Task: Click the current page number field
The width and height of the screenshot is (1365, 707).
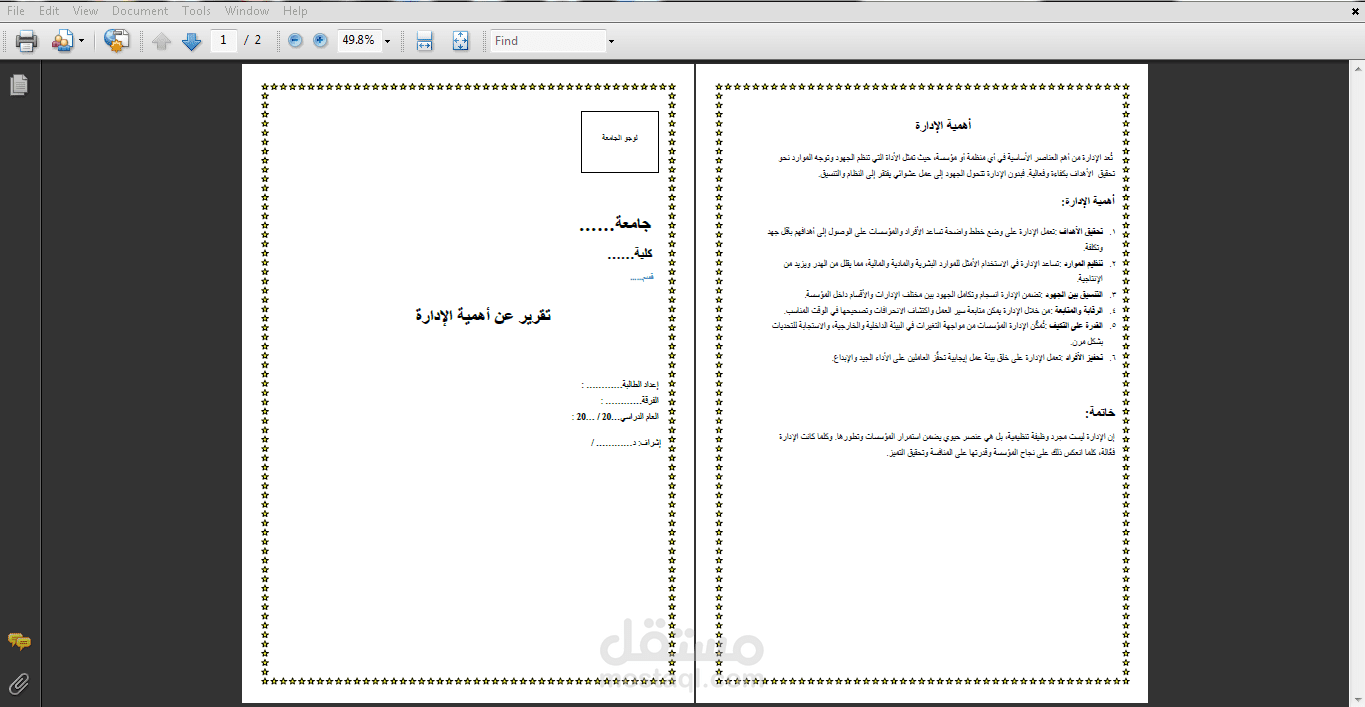Action: [x=224, y=40]
